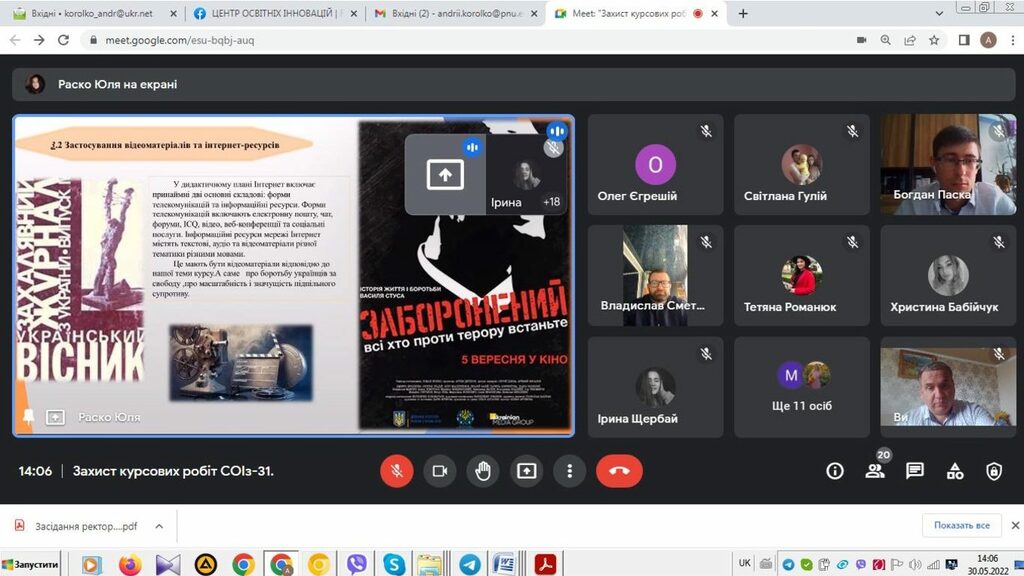Bookmark this page with star icon

pyautogui.click(x=934, y=40)
